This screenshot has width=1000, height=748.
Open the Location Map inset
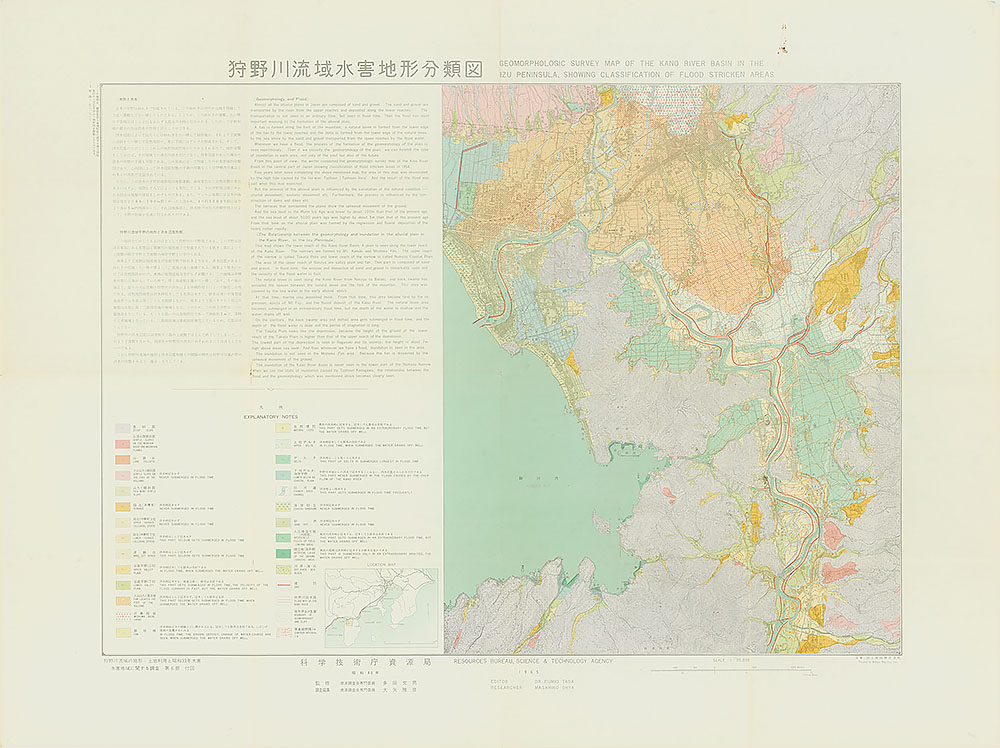pyautogui.click(x=381, y=604)
